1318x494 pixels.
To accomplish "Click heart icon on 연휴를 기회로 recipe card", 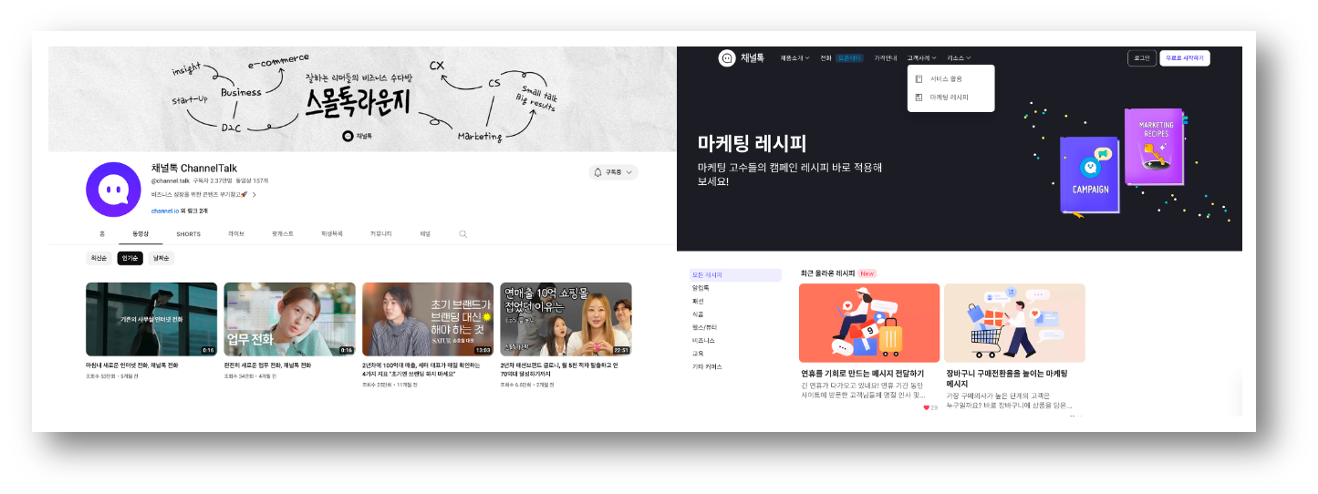I will click(926, 407).
